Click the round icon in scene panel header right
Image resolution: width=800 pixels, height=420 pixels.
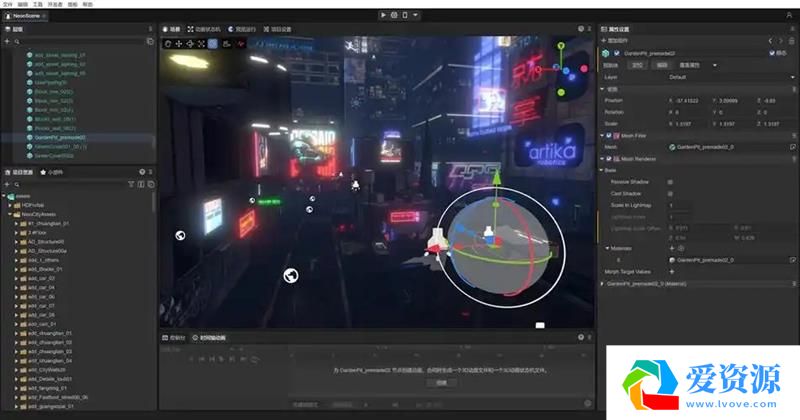[x=581, y=29]
